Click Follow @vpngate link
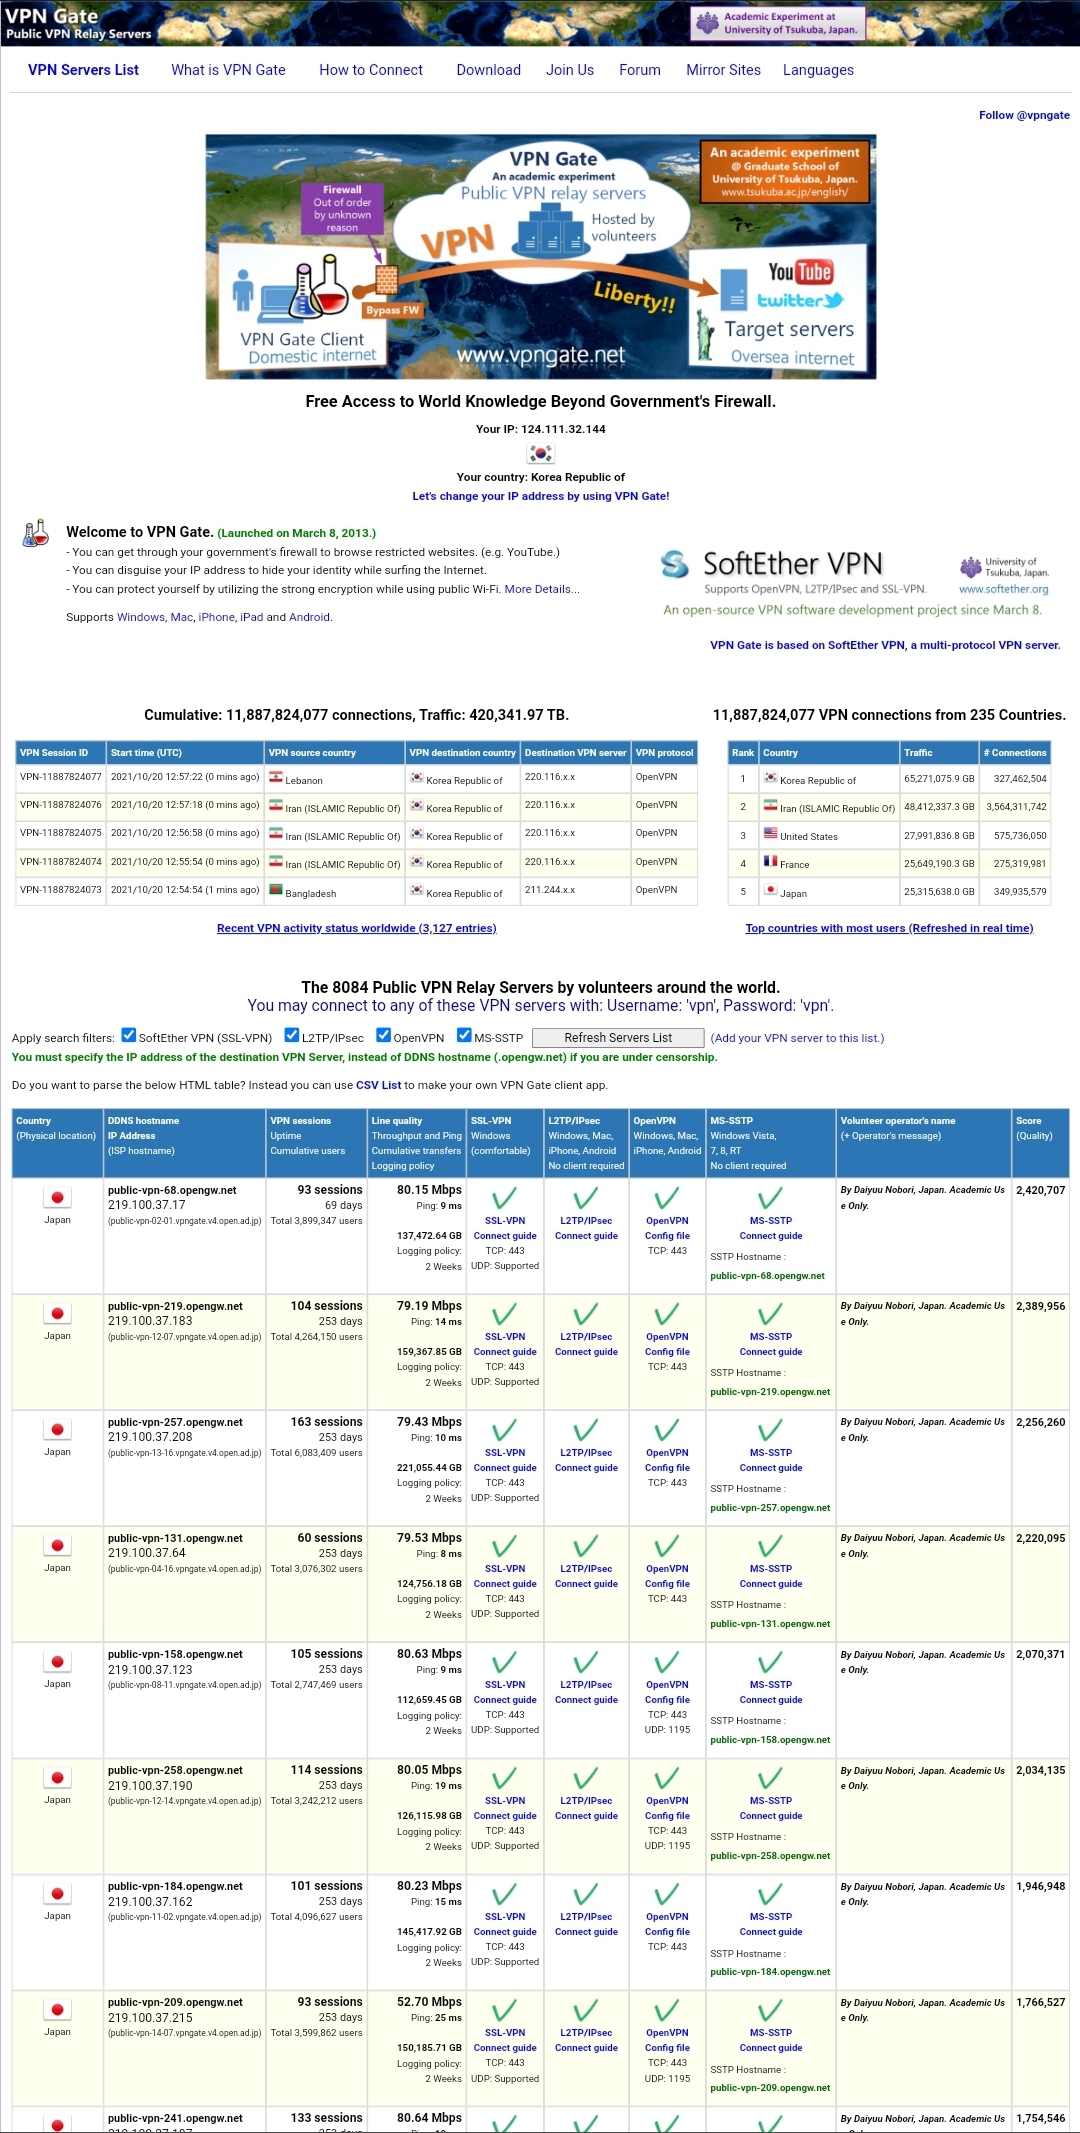1080x2133 pixels. click(x=1024, y=115)
